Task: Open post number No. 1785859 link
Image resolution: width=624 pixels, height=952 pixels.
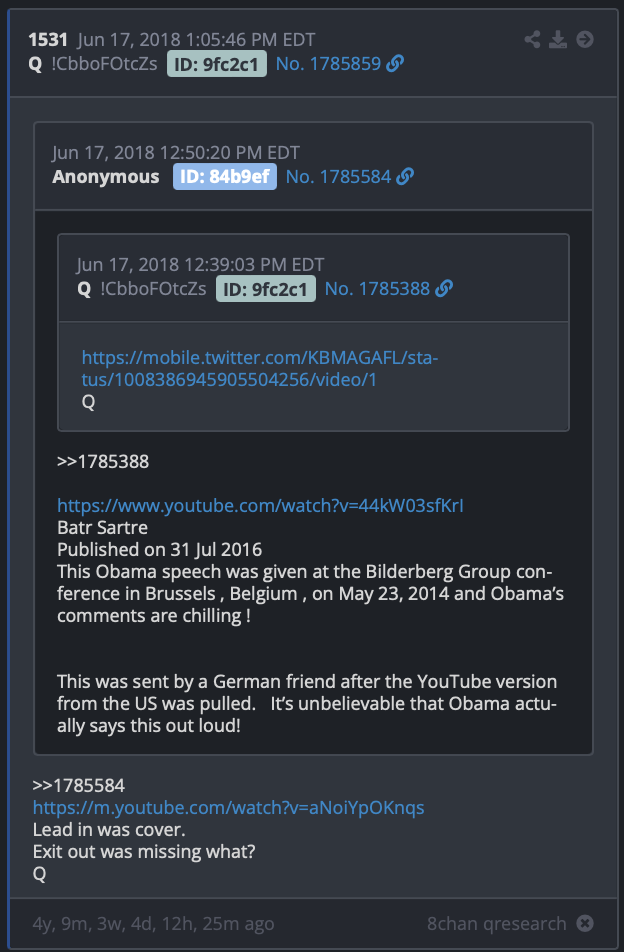Action: point(328,64)
